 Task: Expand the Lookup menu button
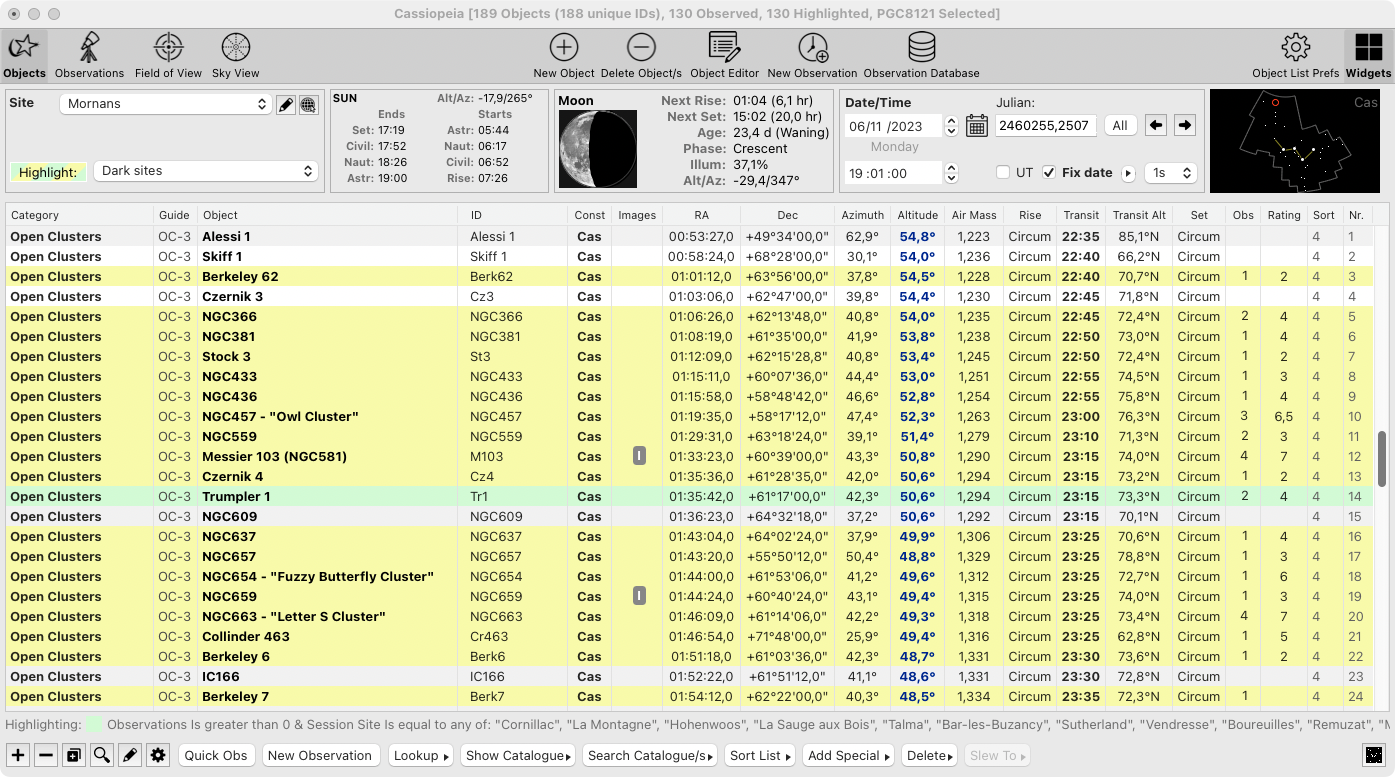420,755
